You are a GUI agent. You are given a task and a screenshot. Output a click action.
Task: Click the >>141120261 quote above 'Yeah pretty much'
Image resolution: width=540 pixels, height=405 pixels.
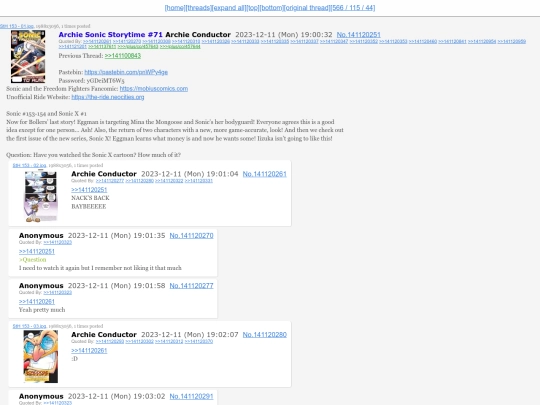[37, 302]
